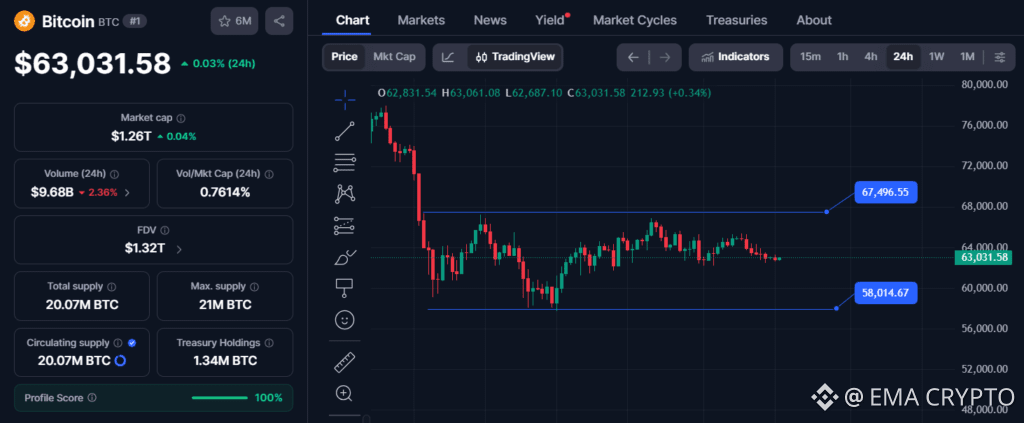Screen dimensions: 1024x423
Task: Select the ruler measure tool
Action: click(344, 362)
